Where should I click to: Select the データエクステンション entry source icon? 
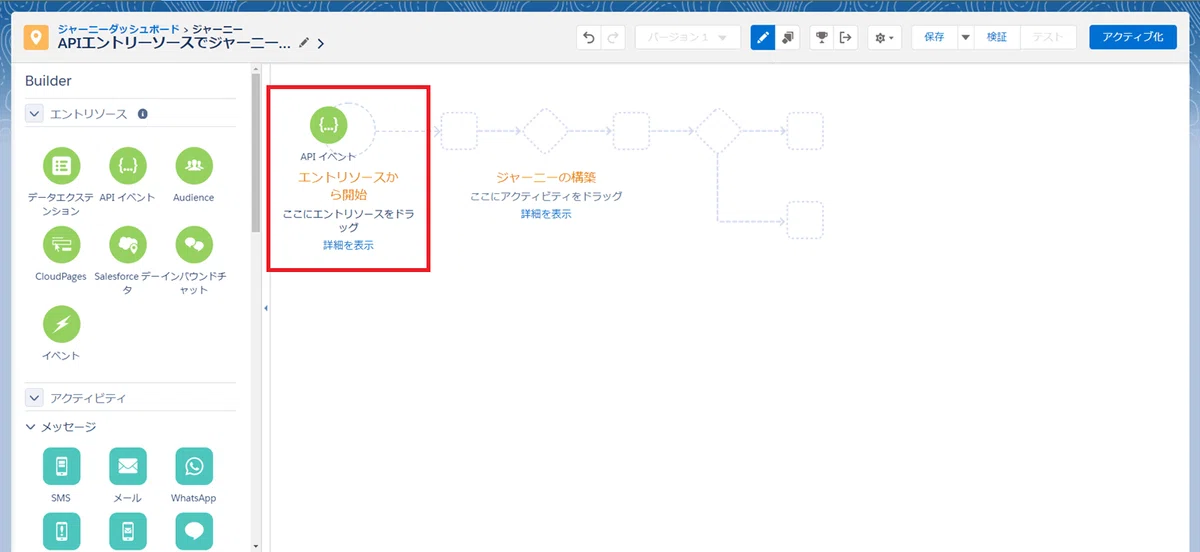tap(61, 165)
